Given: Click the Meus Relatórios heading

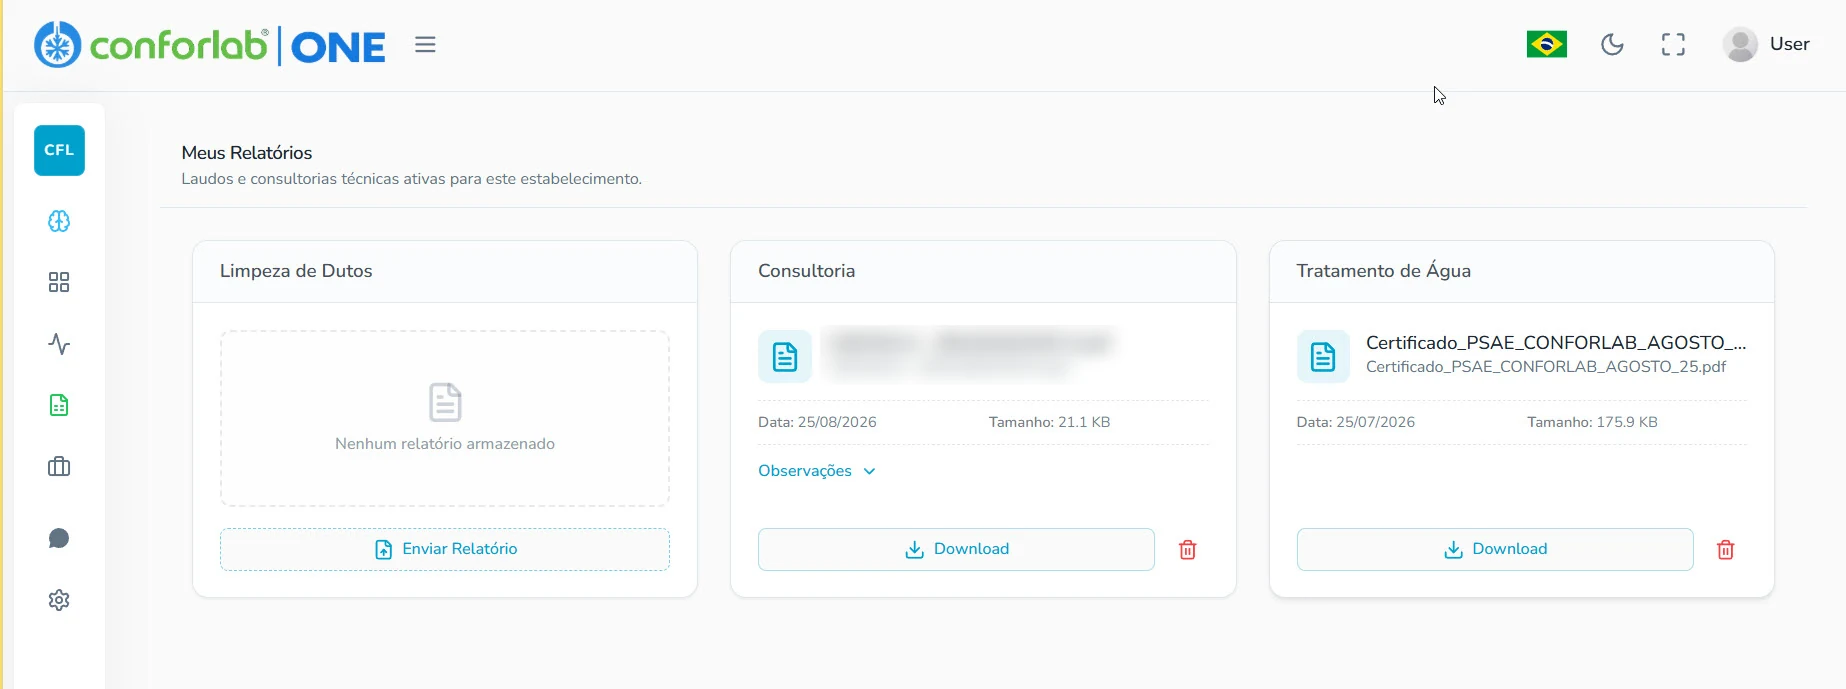Looking at the screenshot, I should click(247, 153).
